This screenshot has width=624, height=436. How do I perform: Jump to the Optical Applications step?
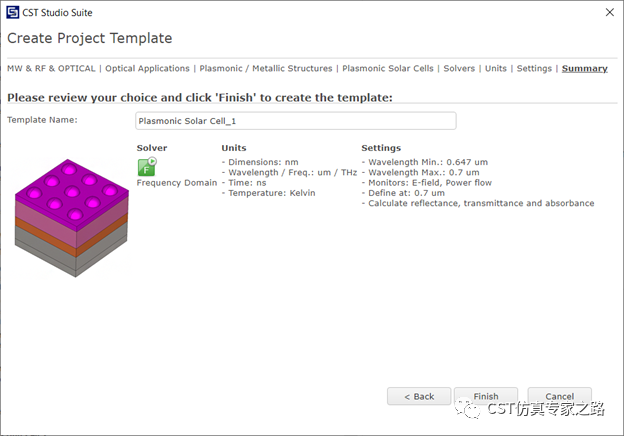tap(147, 69)
